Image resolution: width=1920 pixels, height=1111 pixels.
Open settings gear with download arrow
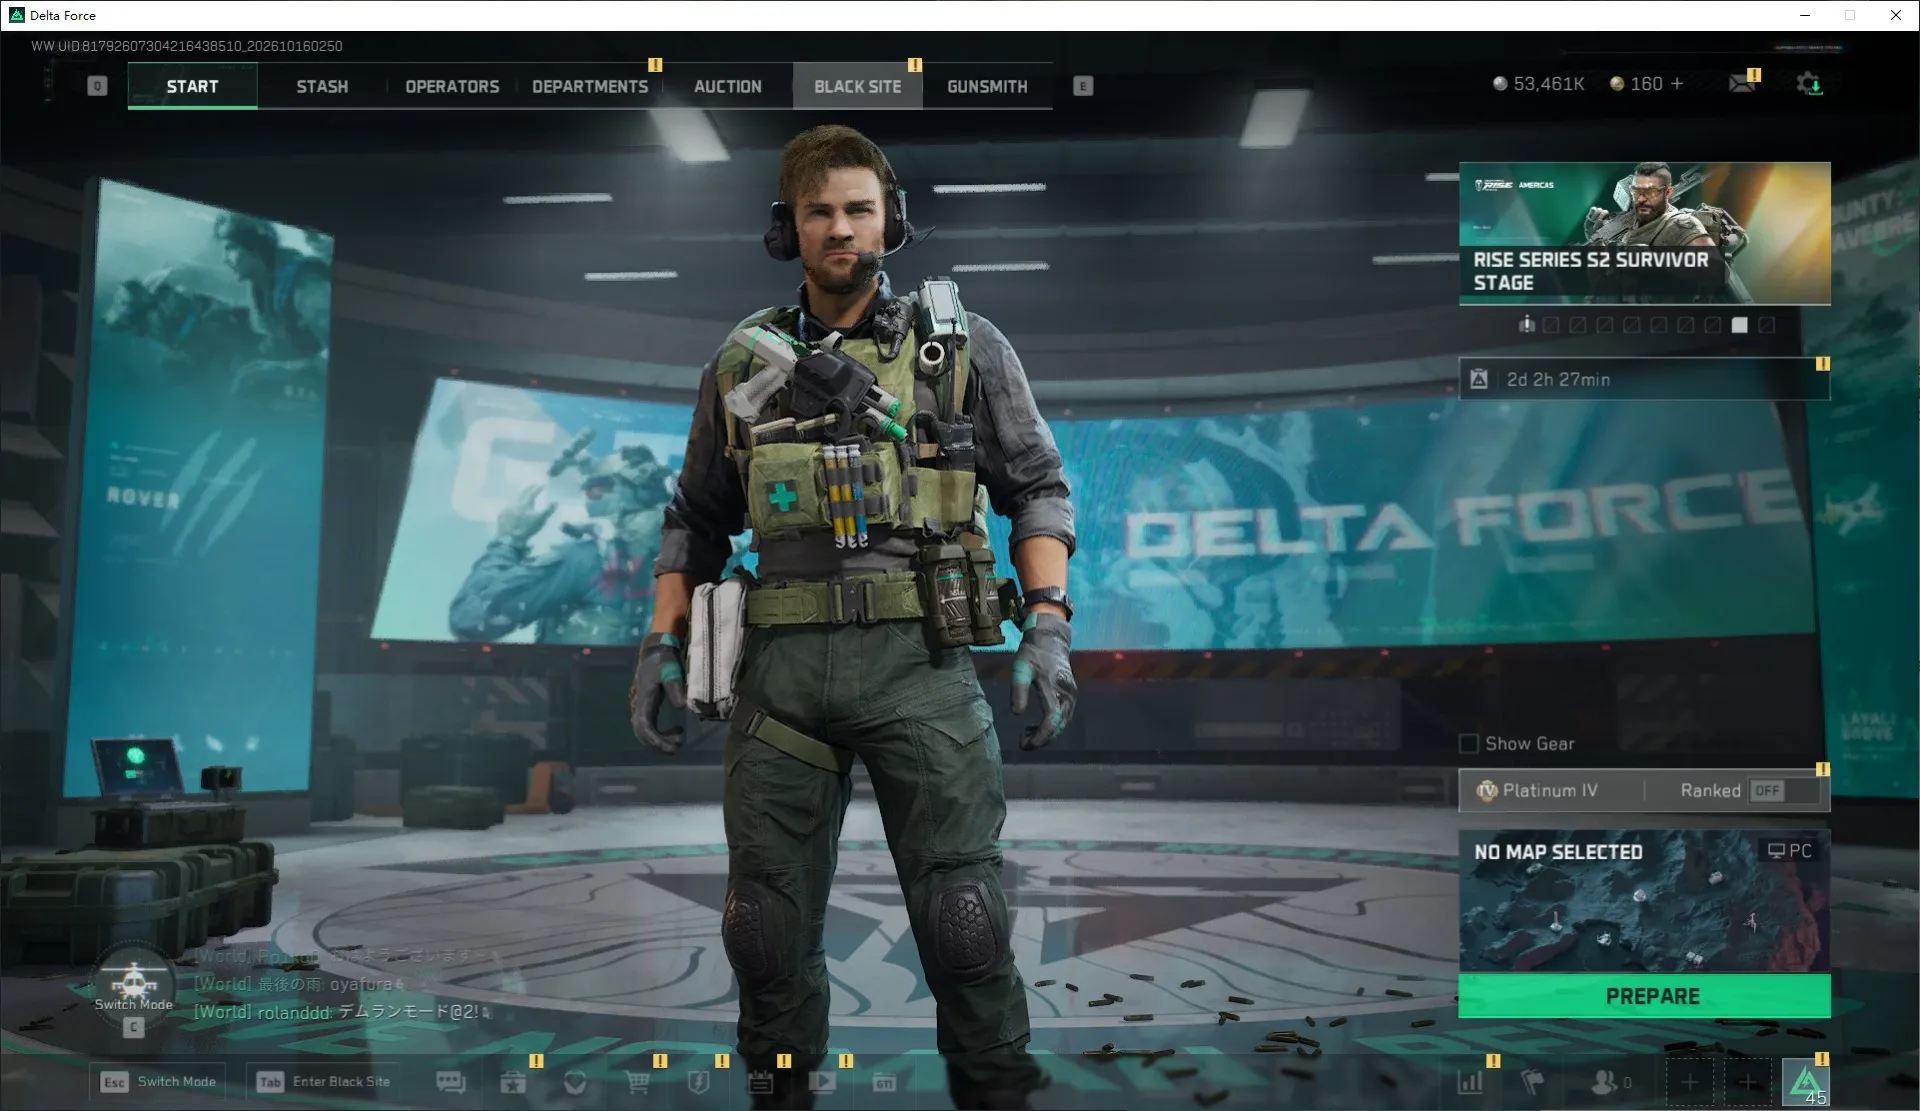[1809, 84]
